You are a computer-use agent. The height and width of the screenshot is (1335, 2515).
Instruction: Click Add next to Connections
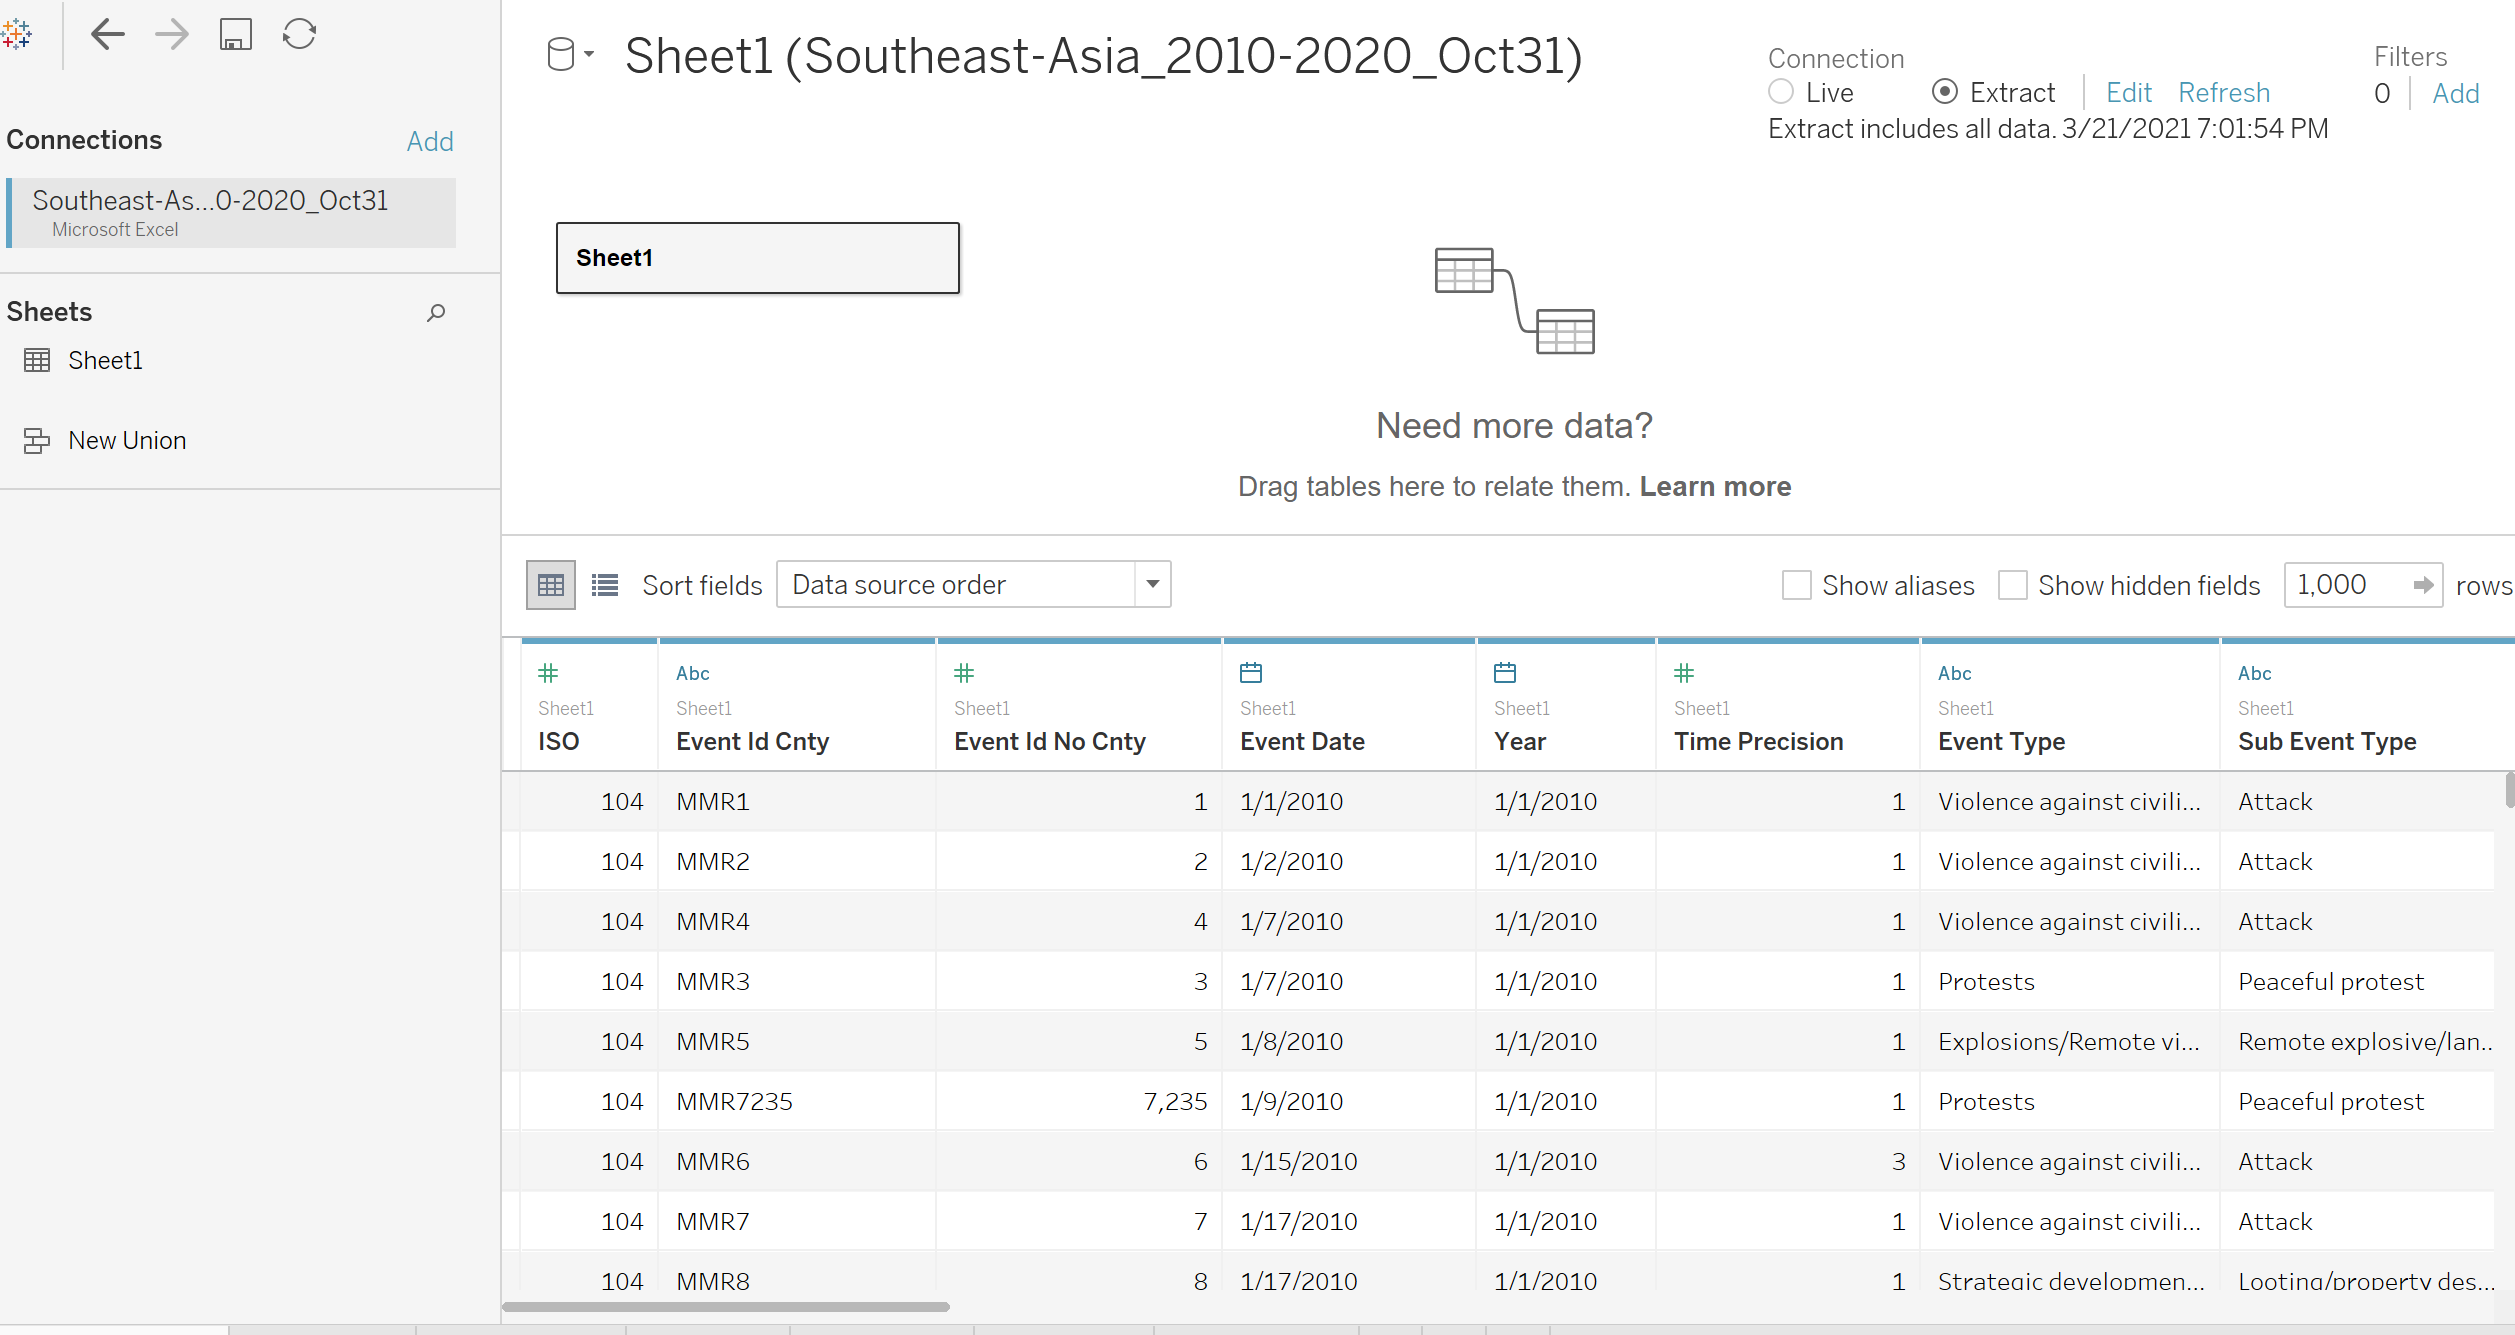[x=430, y=141]
